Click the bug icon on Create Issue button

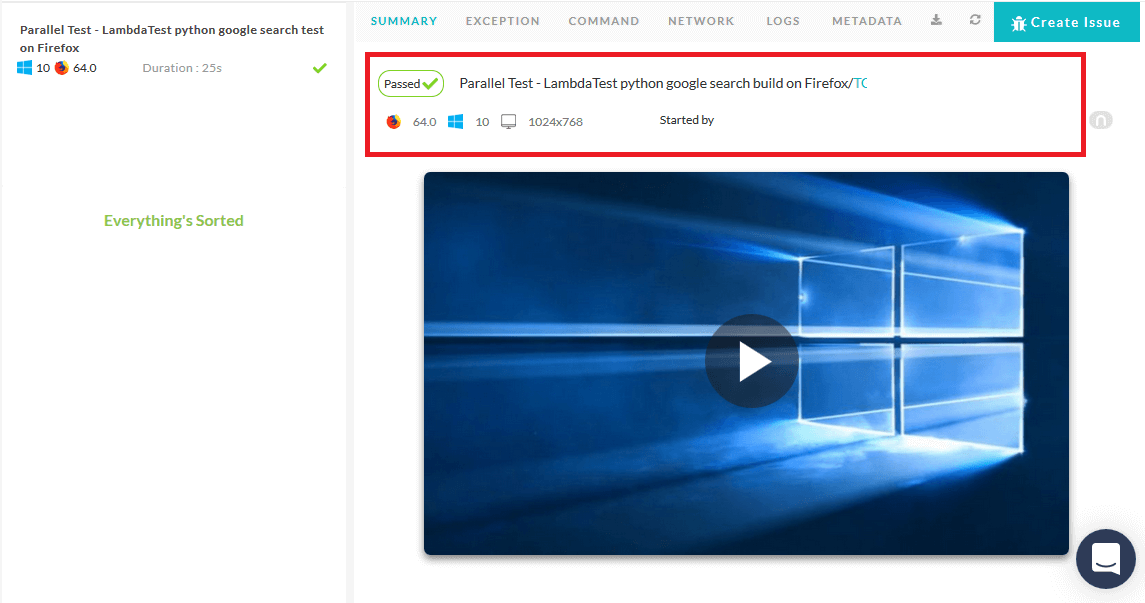(1019, 21)
